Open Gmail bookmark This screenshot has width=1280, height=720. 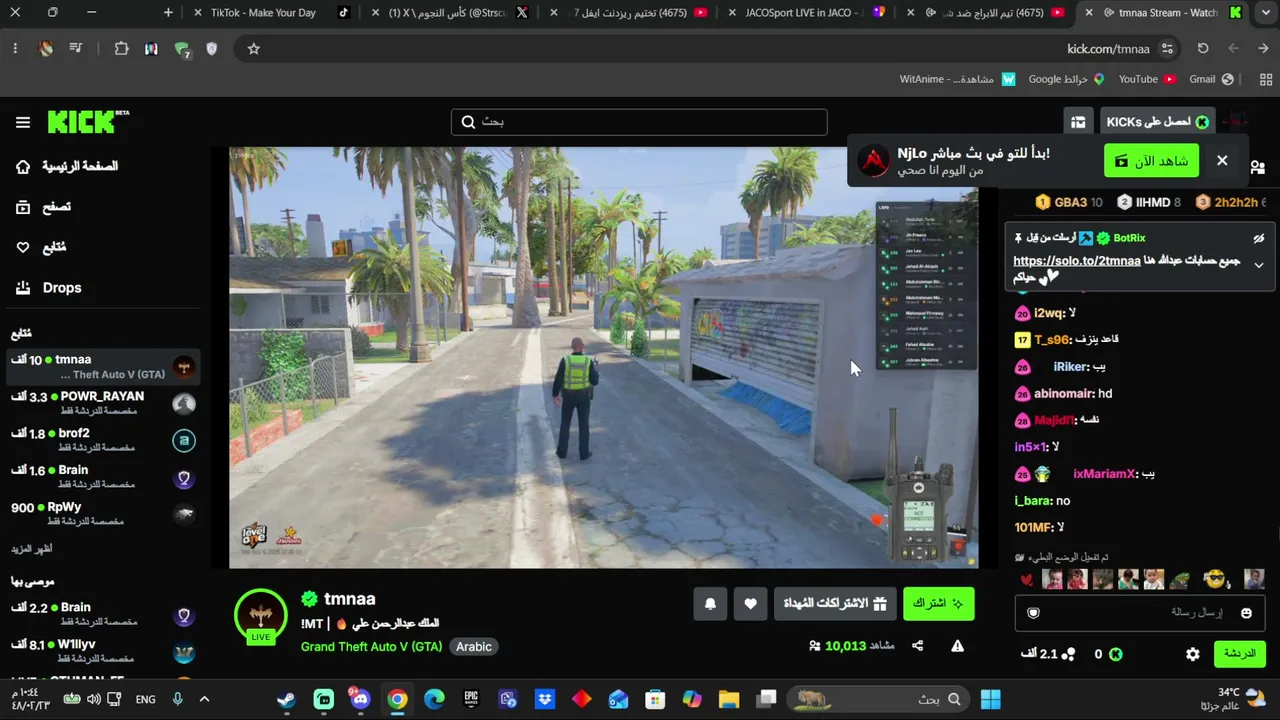click(1211, 79)
